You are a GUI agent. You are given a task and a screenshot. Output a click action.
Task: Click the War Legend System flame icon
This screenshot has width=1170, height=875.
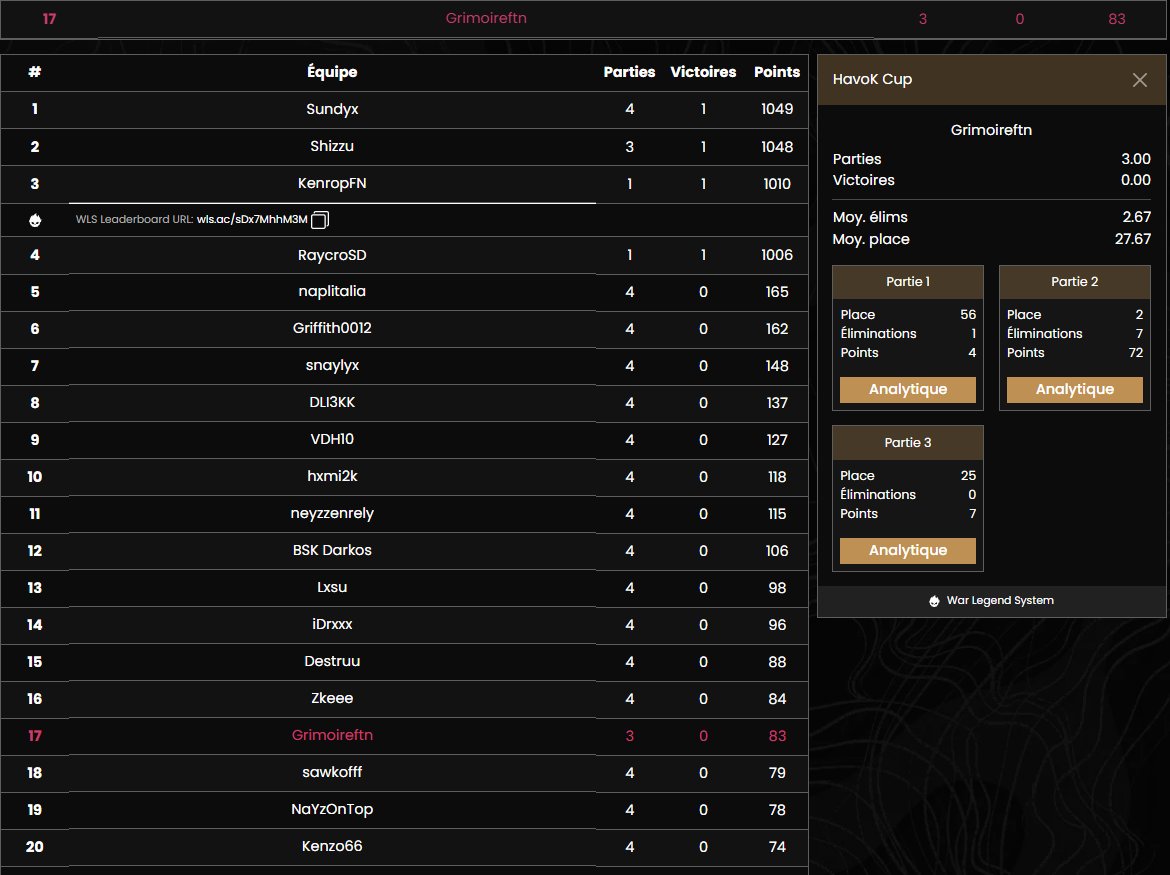click(934, 601)
